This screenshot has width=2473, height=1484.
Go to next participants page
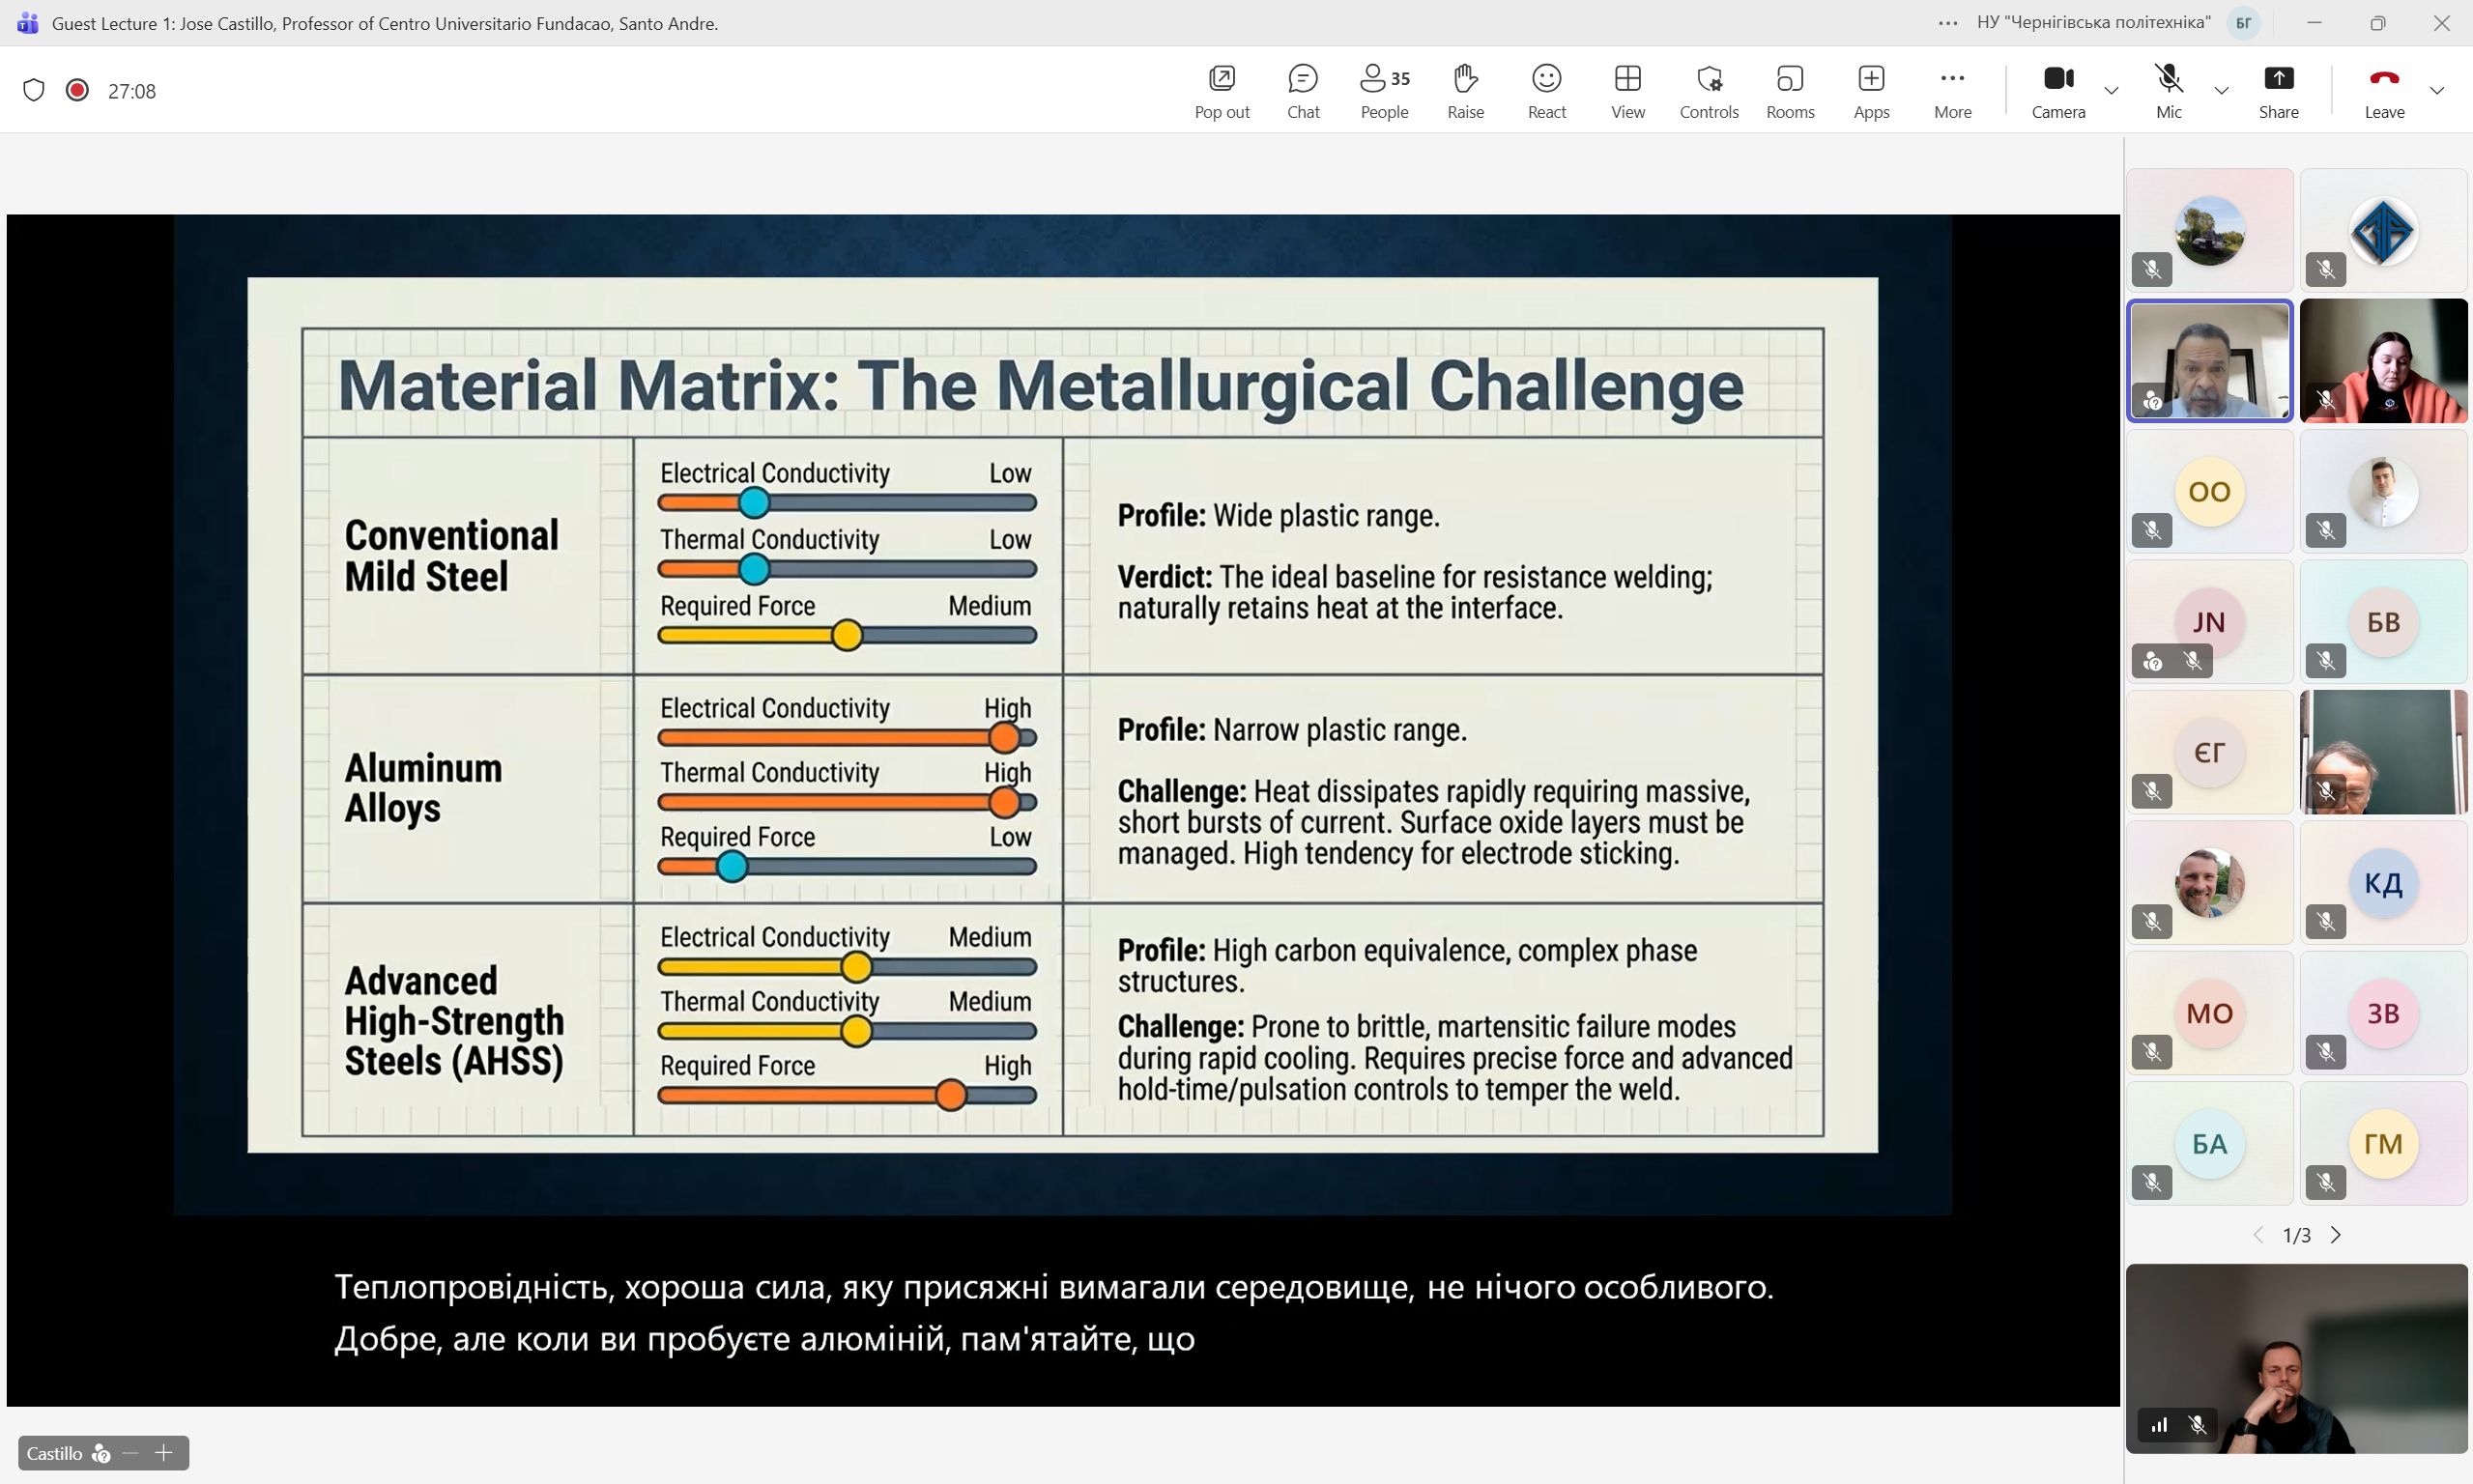click(x=2336, y=1235)
